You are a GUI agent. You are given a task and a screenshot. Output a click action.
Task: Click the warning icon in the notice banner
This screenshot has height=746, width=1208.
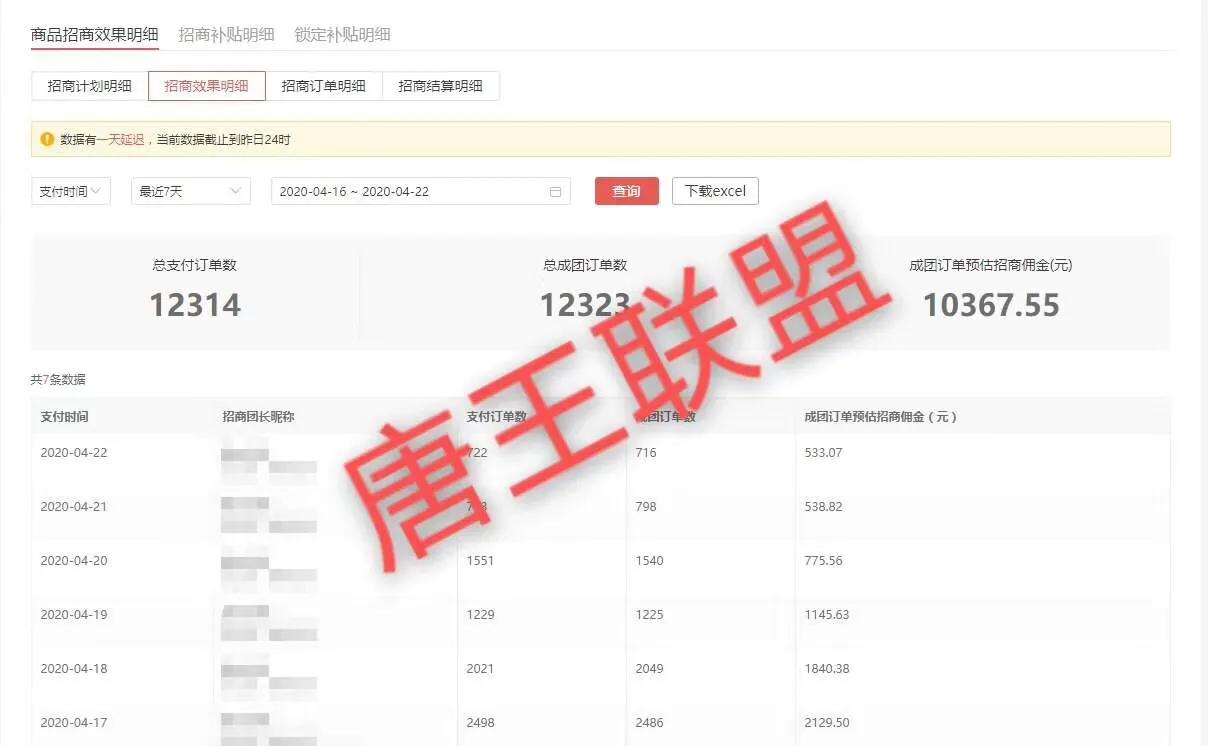[46, 139]
